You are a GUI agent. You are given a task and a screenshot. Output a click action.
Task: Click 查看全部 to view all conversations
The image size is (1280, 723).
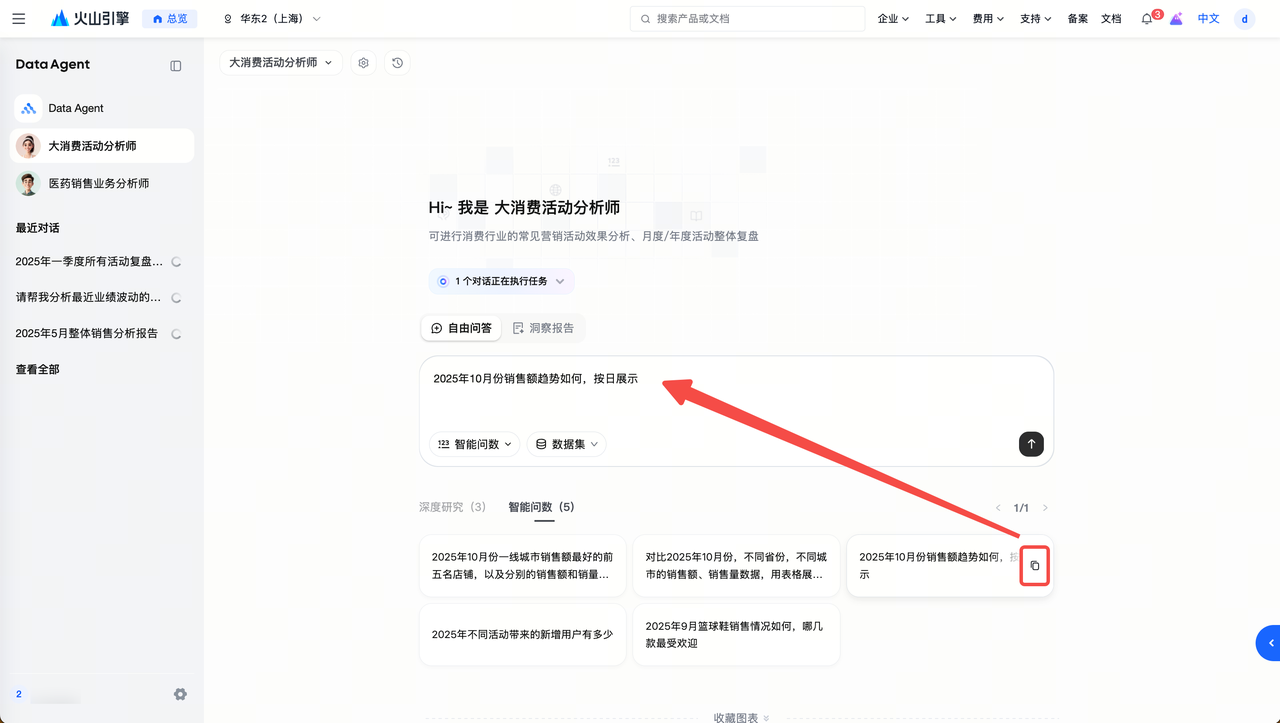click(x=38, y=370)
